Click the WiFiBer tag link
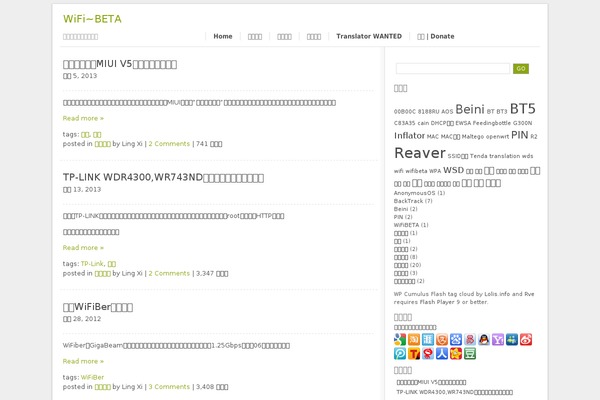600x400 pixels. 92,377
